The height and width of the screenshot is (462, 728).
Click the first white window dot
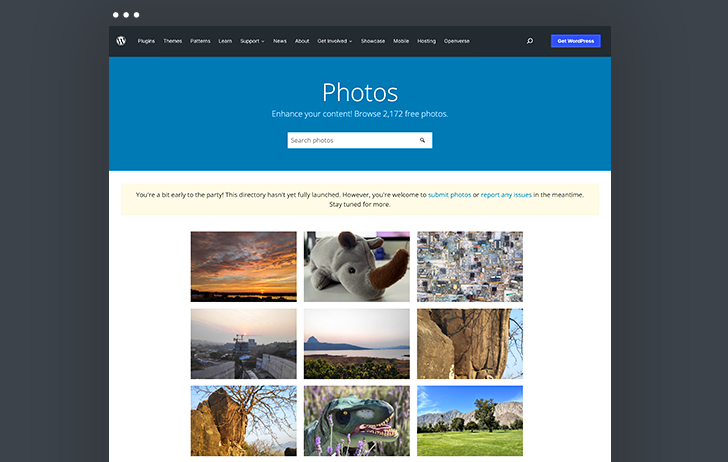[116, 15]
